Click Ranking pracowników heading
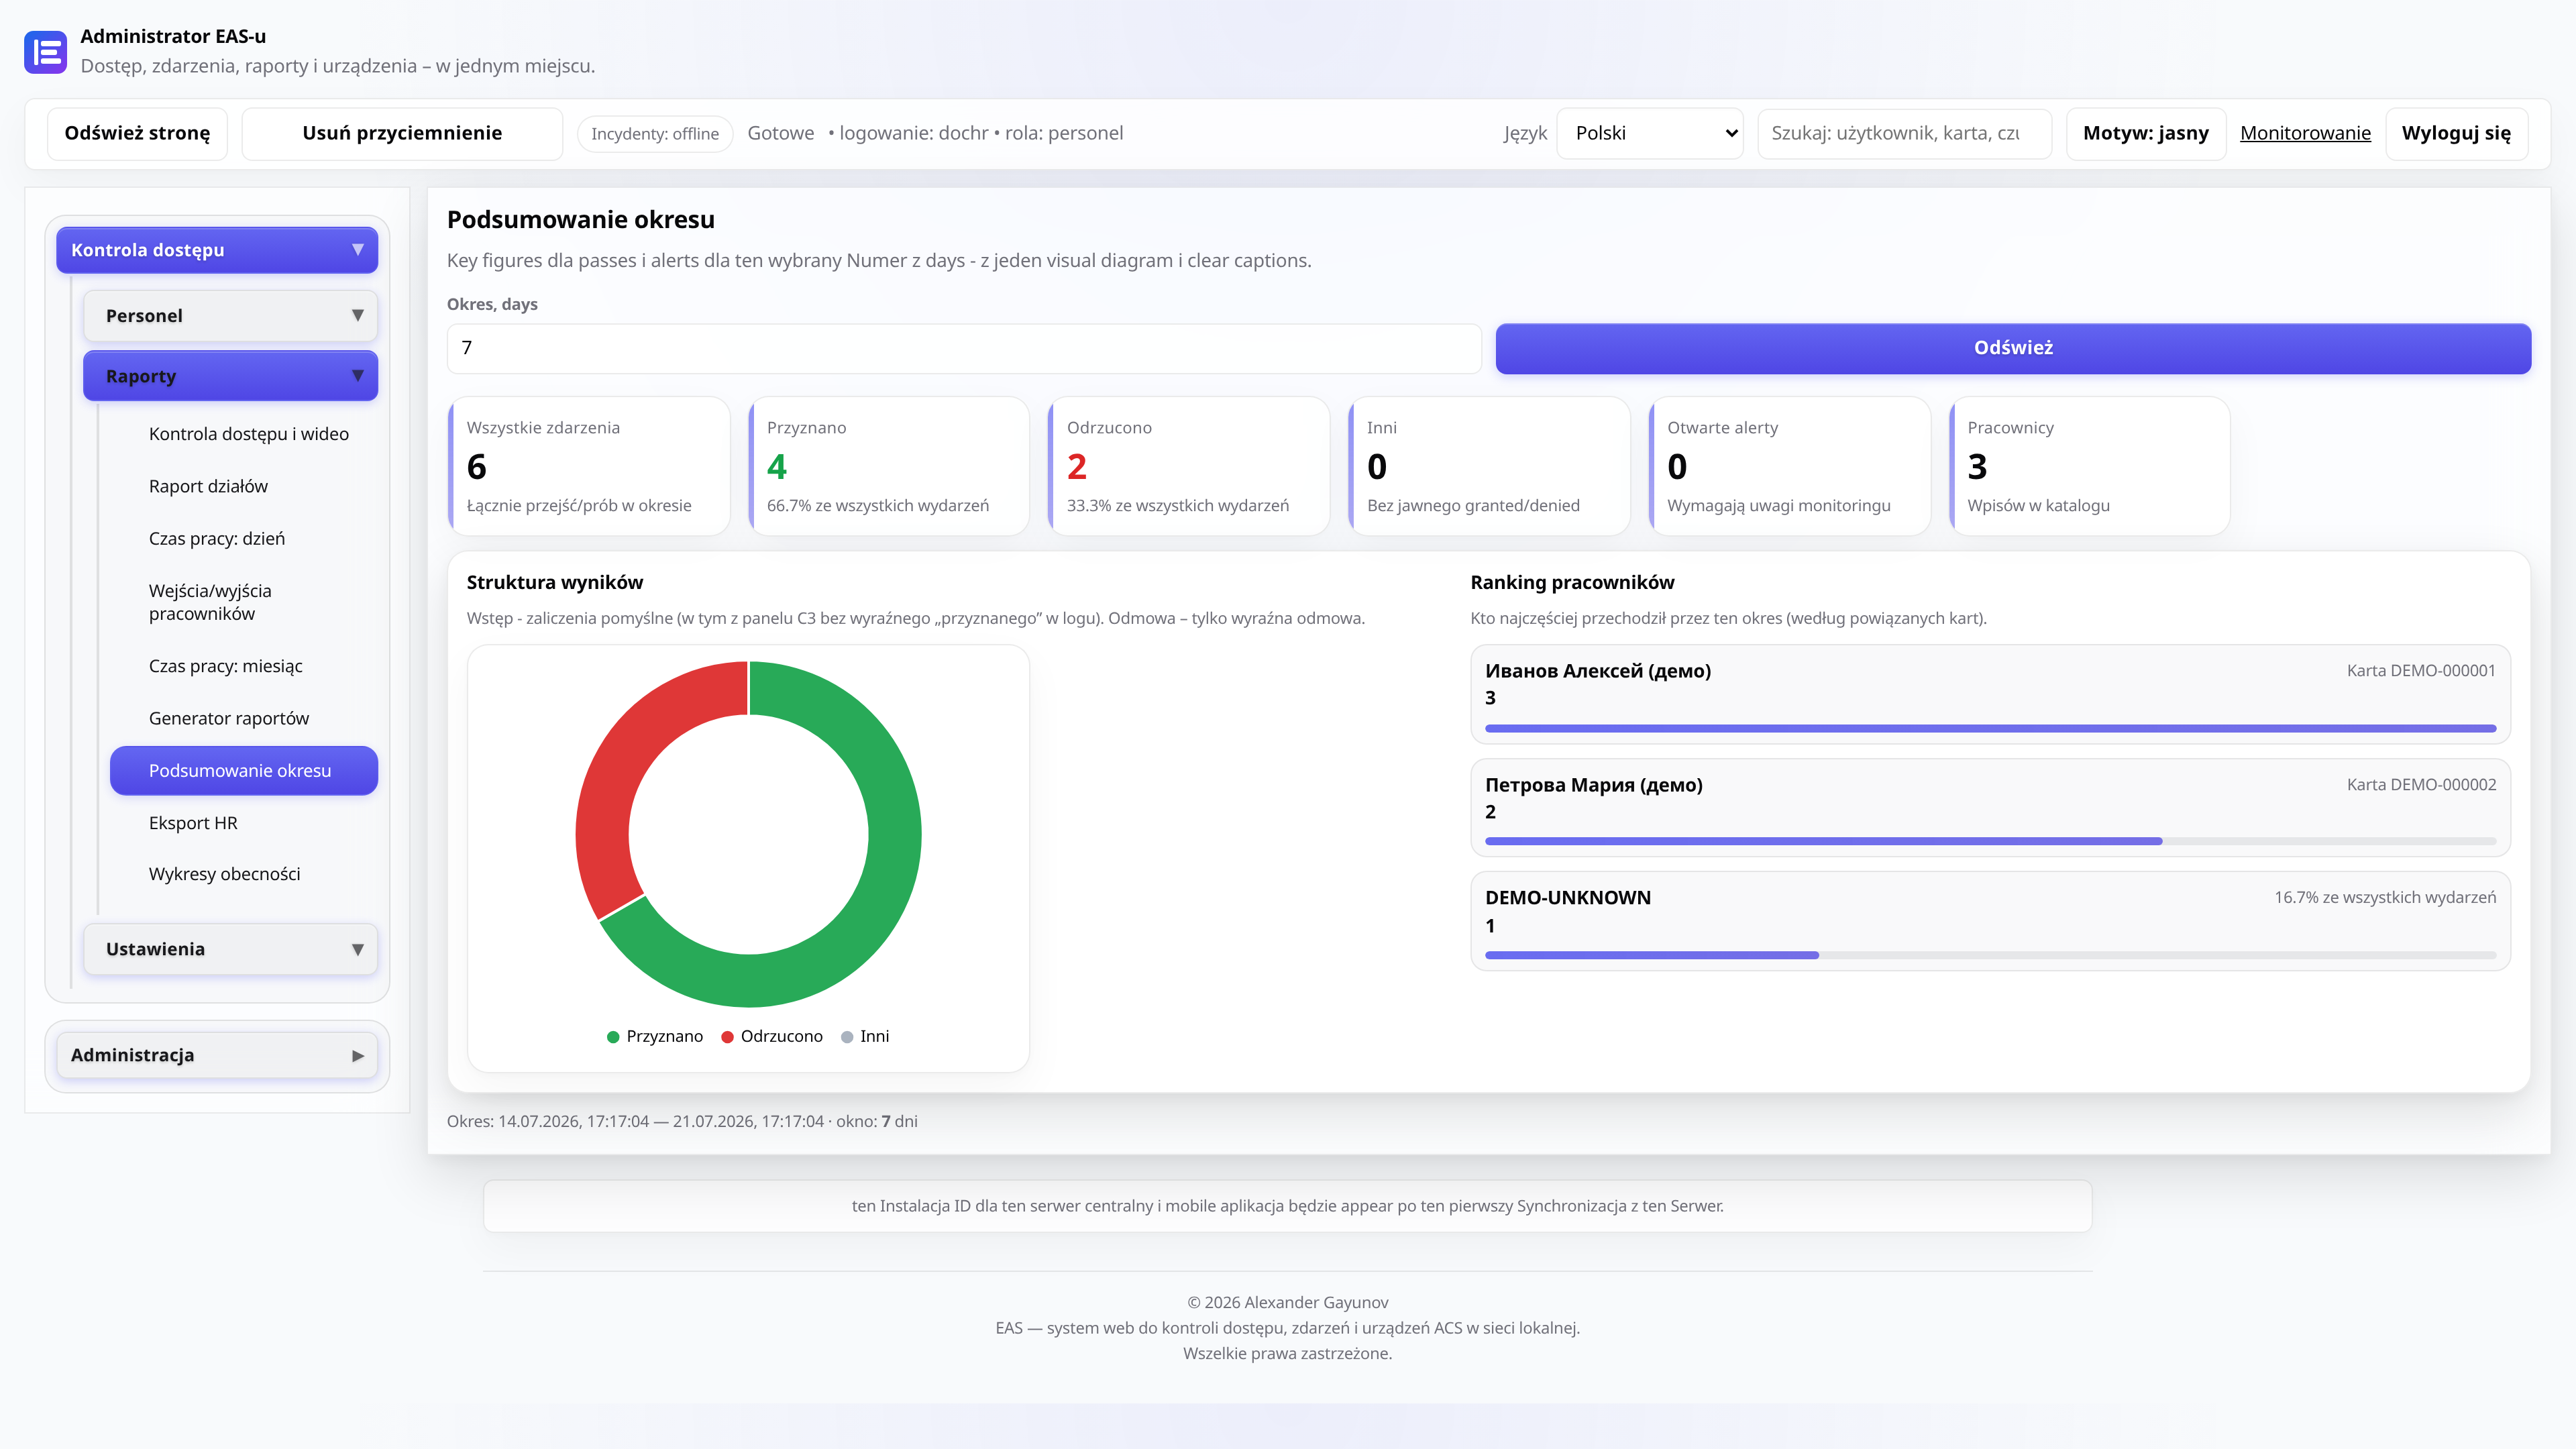The image size is (2576, 1449). pos(1572,582)
